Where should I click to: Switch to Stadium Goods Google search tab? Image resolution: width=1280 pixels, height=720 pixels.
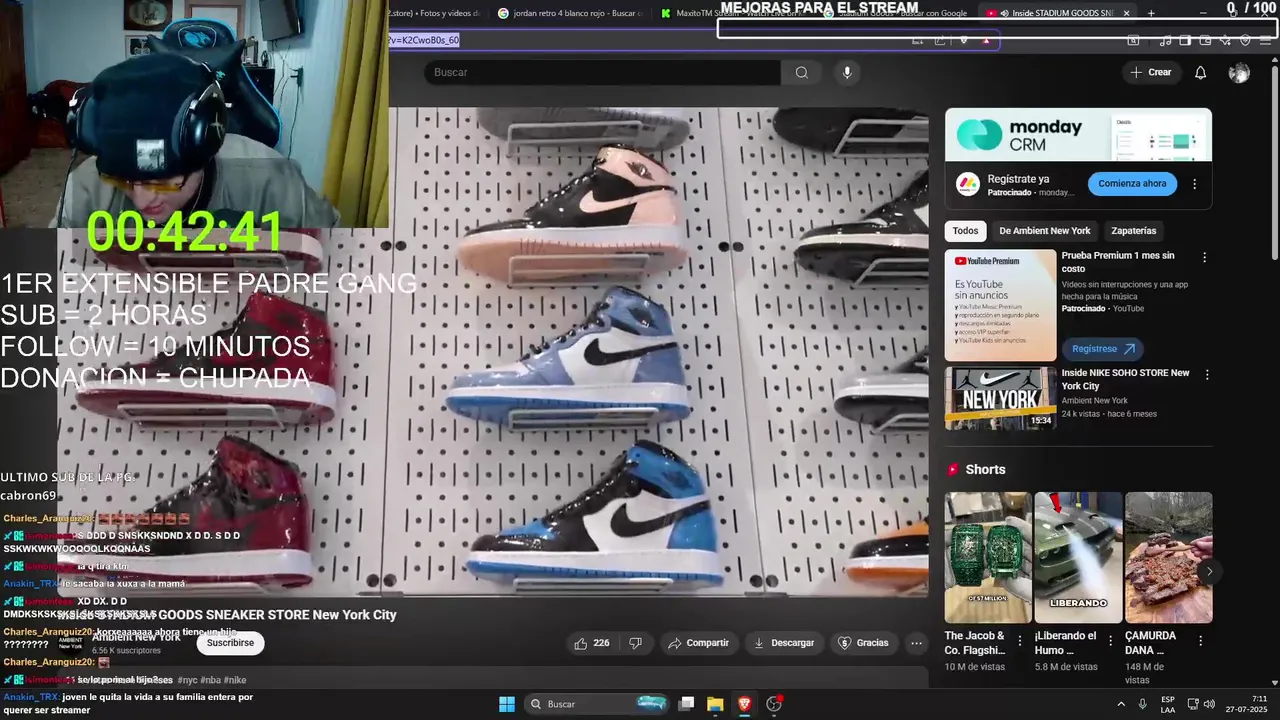pos(895,13)
